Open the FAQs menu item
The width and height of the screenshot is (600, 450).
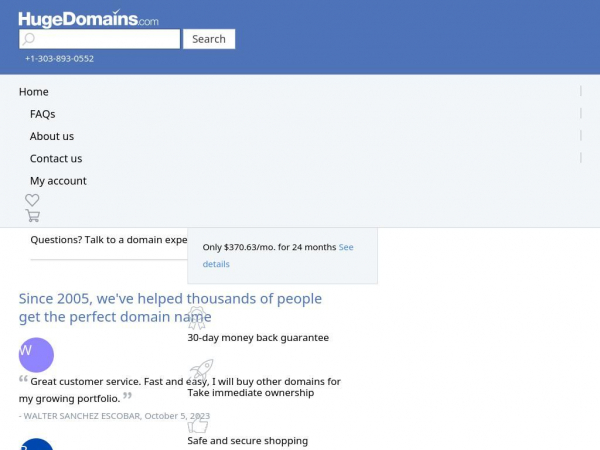click(42, 114)
